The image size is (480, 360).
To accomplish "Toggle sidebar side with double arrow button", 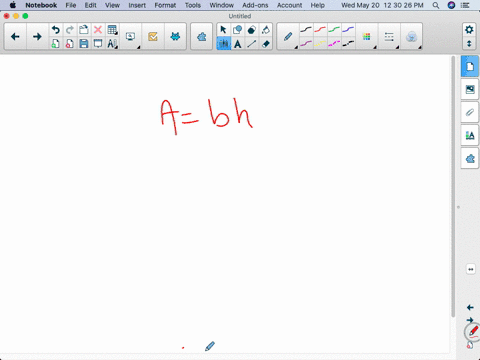I will (471, 269).
